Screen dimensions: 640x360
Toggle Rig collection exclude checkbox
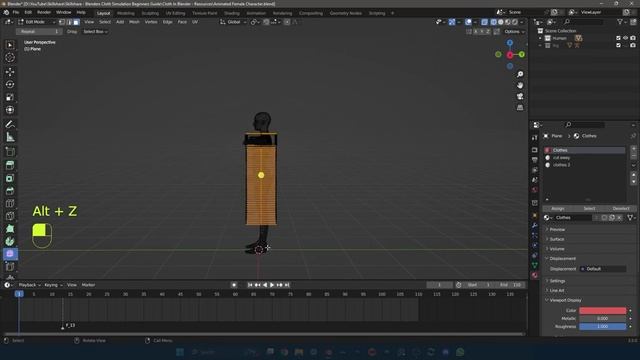click(618, 45)
